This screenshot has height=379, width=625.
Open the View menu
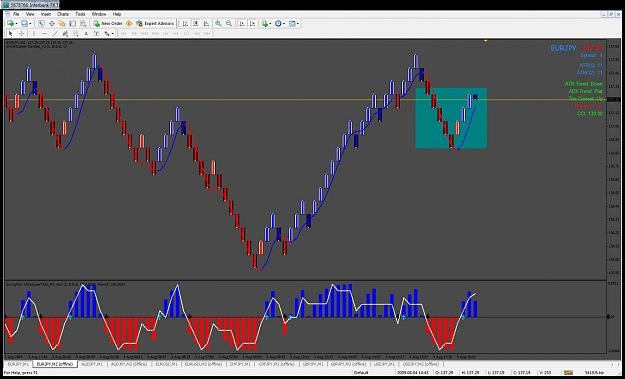30,14
